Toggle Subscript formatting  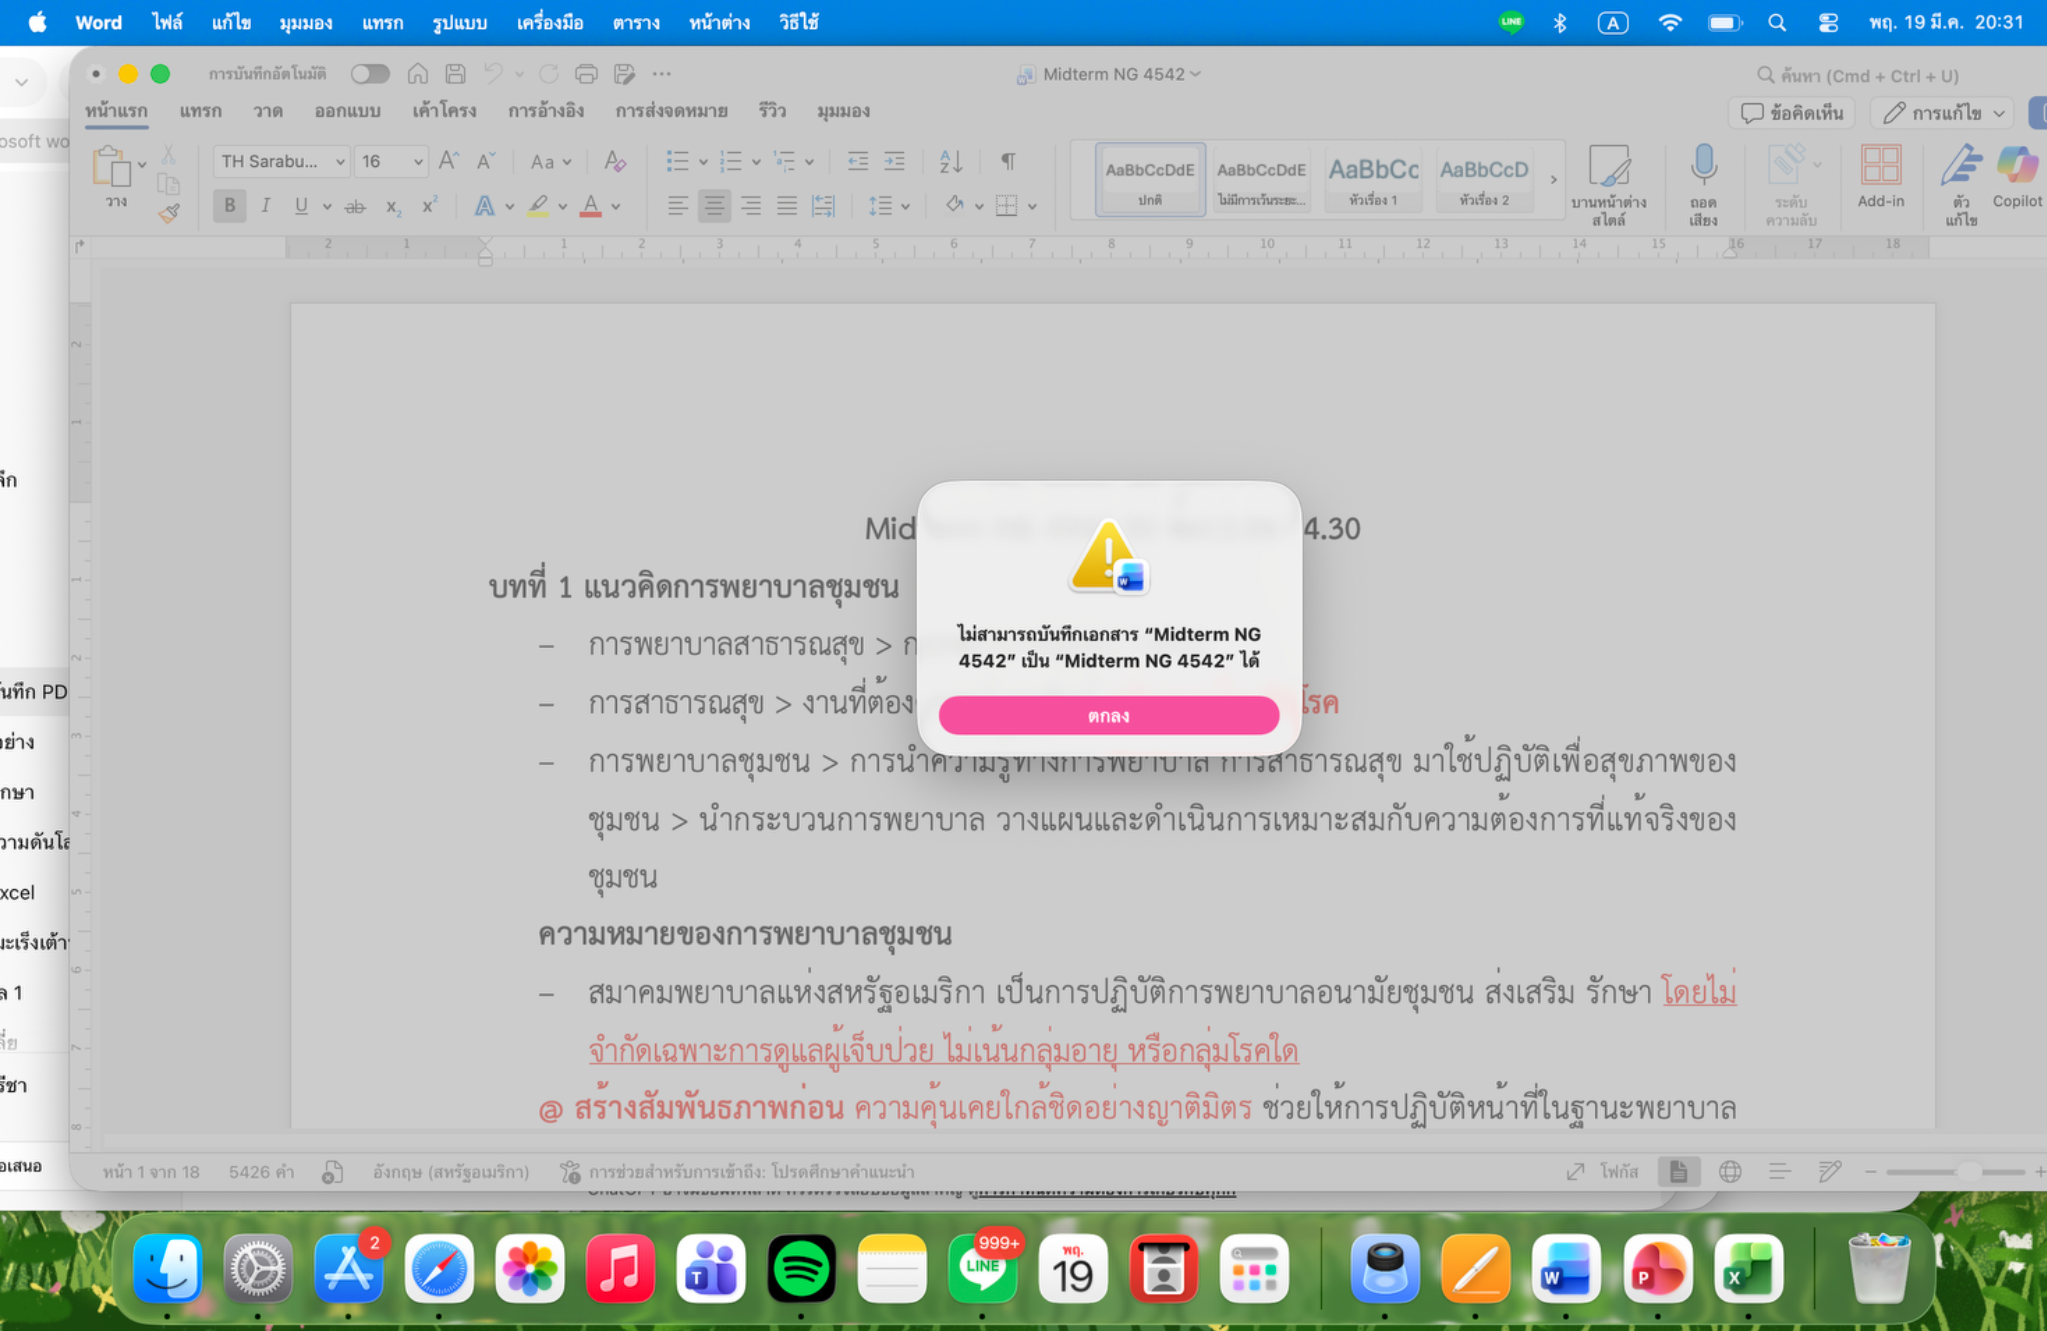[x=393, y=207]
